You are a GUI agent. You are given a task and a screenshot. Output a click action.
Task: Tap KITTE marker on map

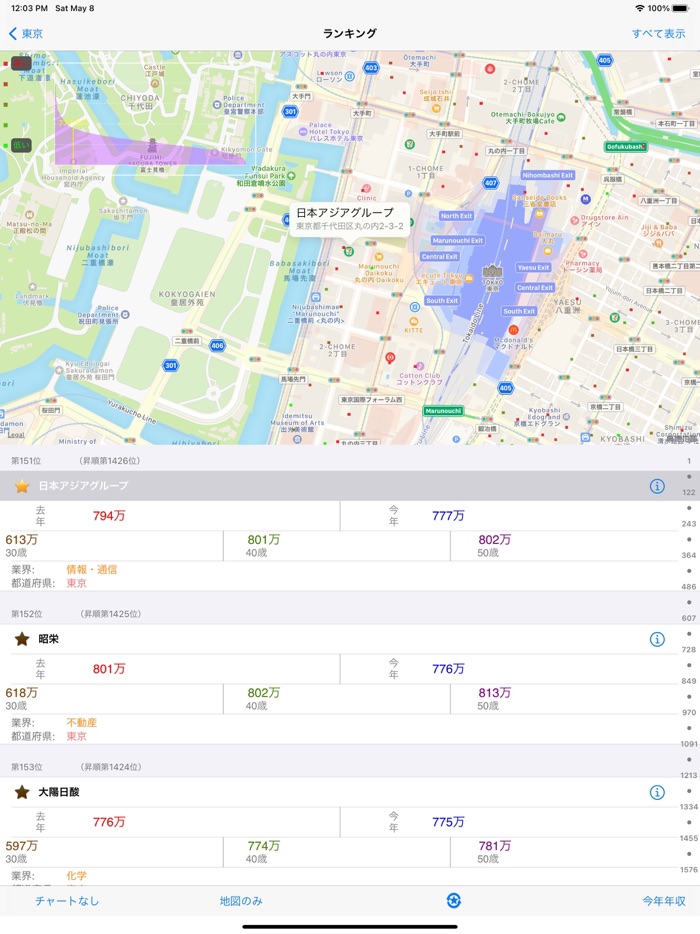click(413, 322)
